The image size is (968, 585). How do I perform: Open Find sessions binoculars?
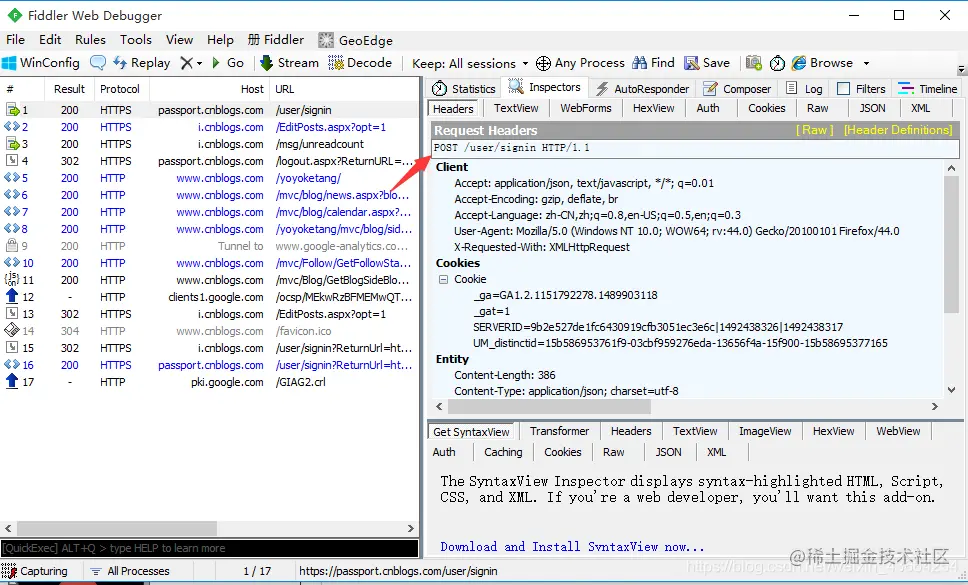[x=654, y=63]
